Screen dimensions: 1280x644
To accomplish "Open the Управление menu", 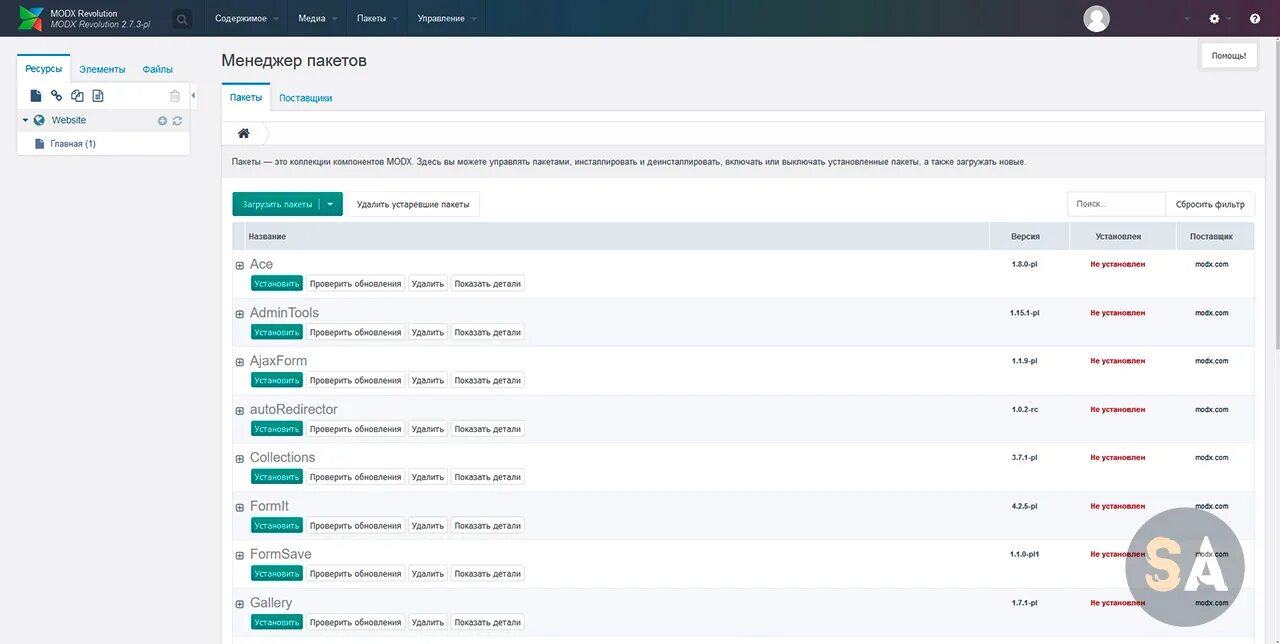I will tap(446, 19).
